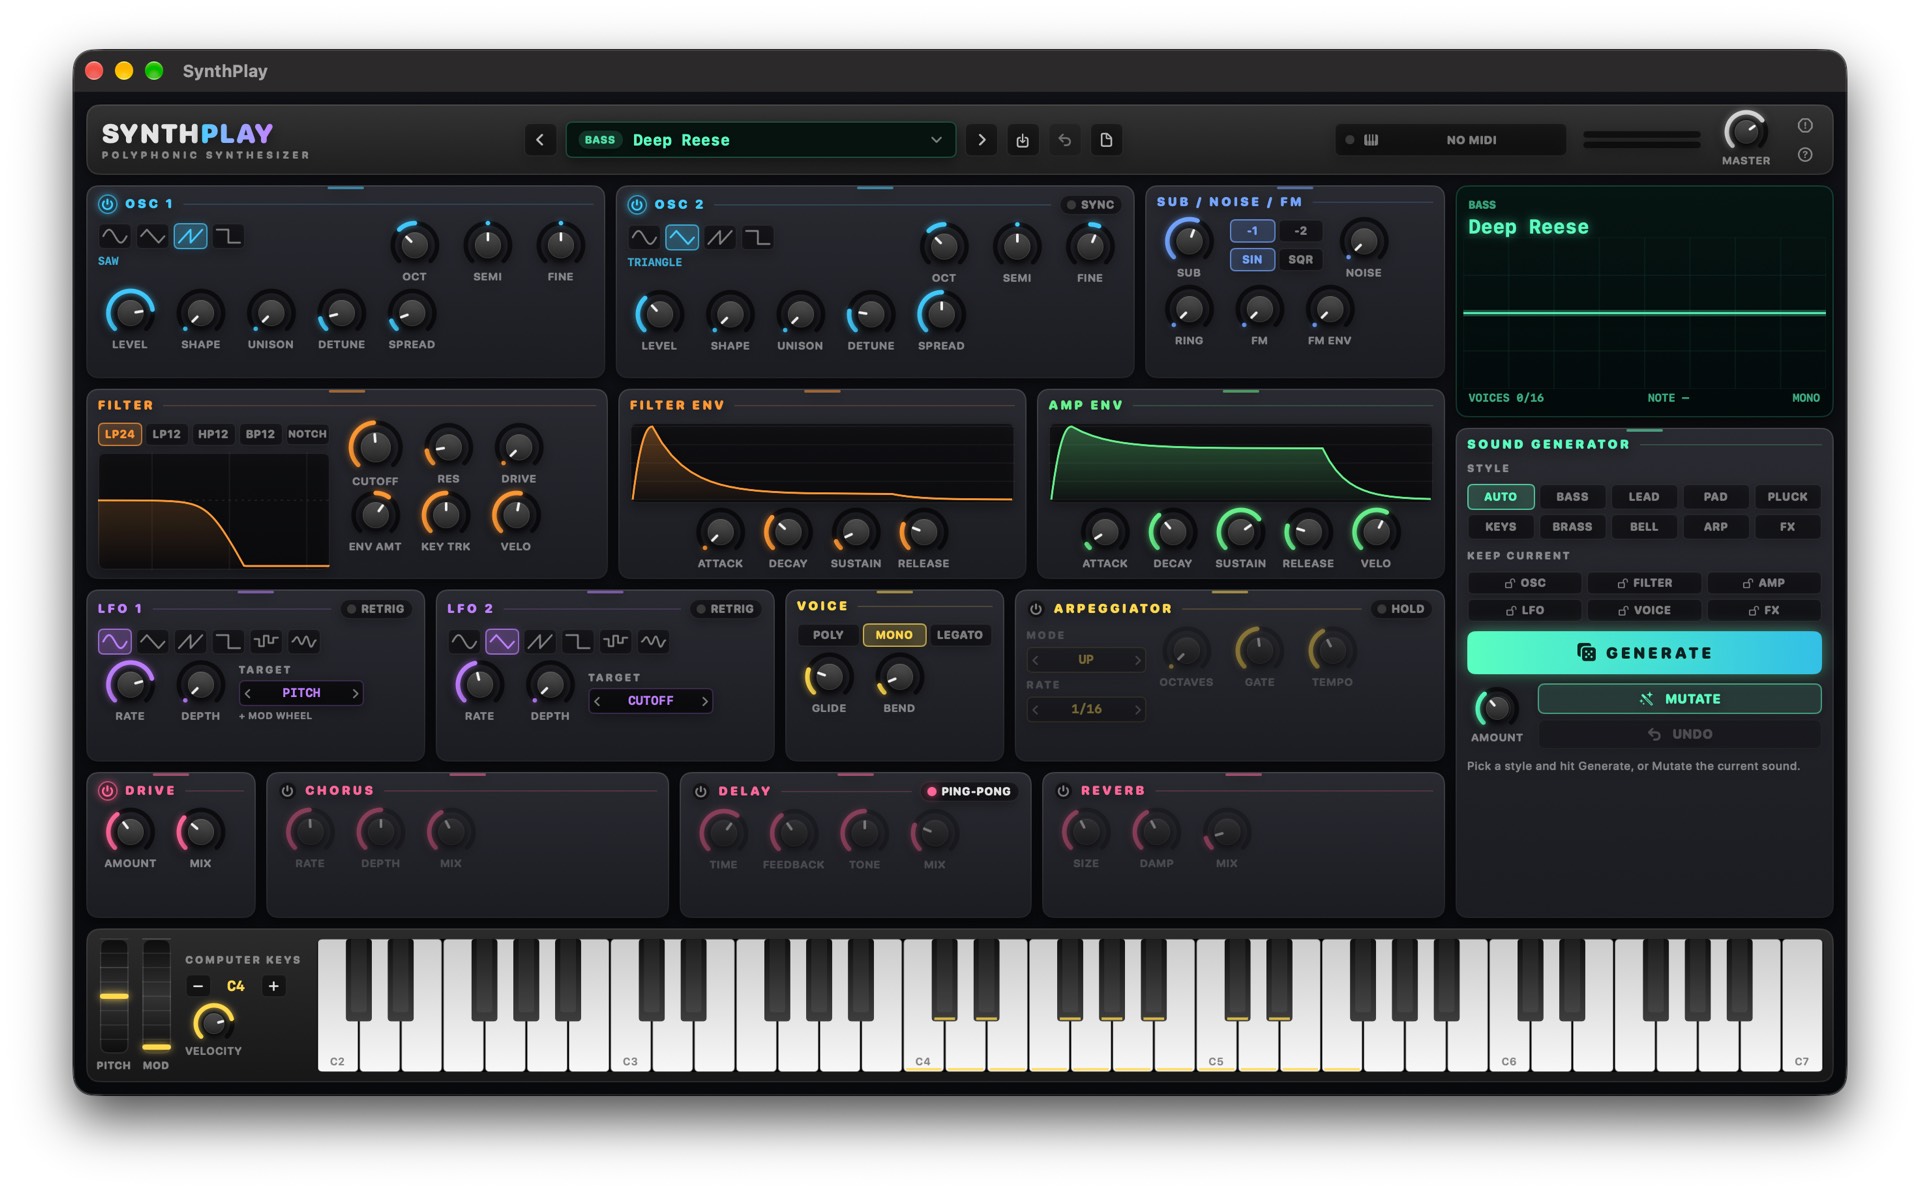
Task: Enable Arpeggiator Hold
Action: tap(1400, 609)
